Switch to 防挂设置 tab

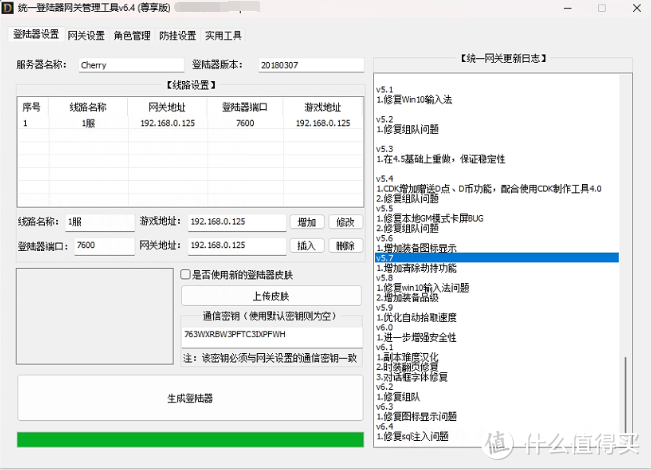click(x=178, y=36)
